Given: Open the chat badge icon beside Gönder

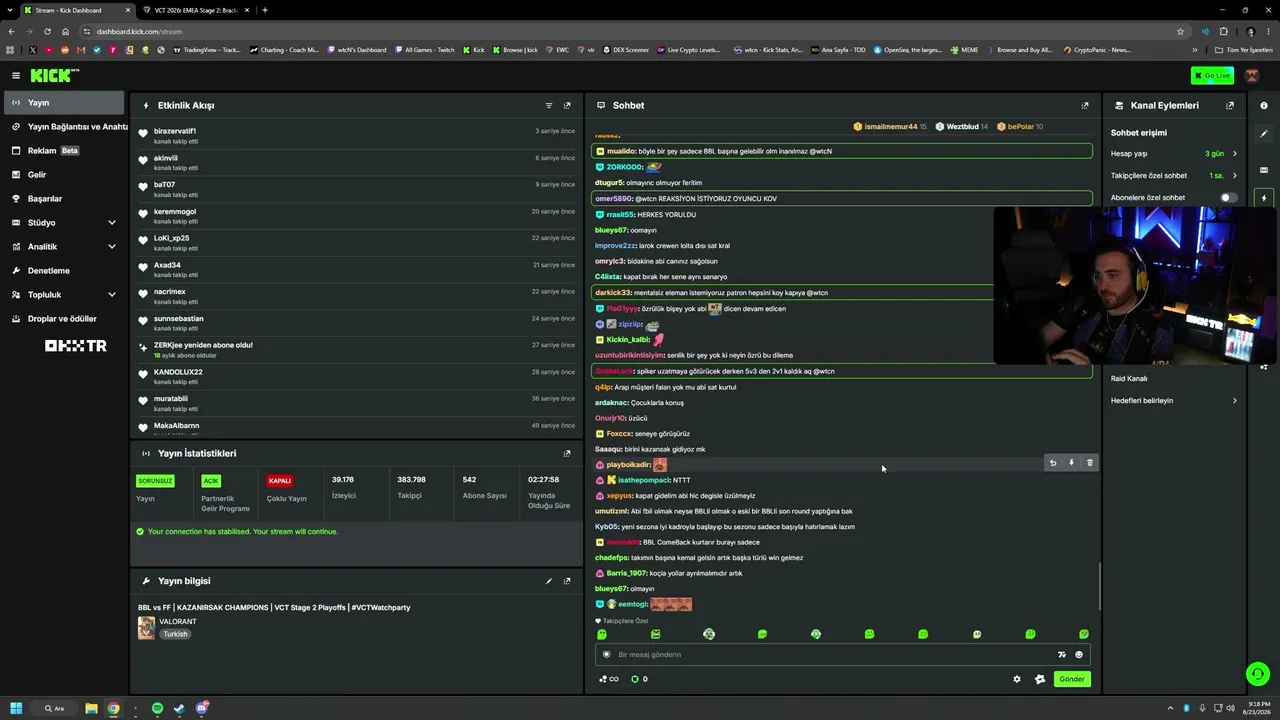Looking at the screenshot, I should tap(1040, 679).
